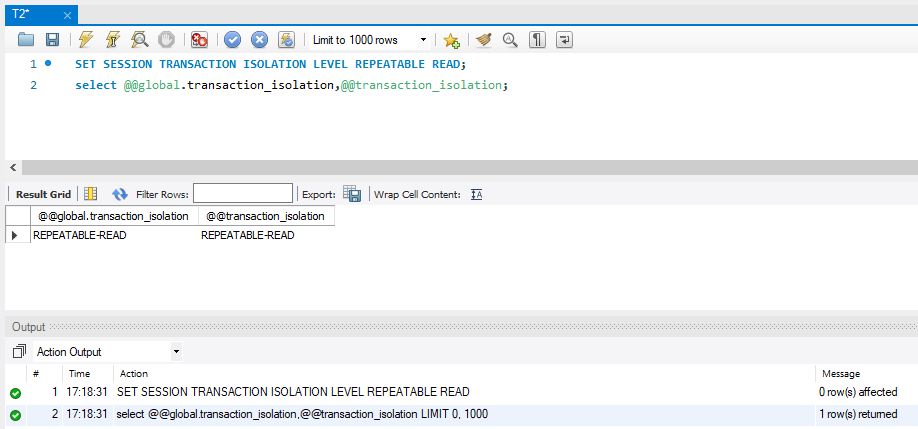918x429 pixels.
Task: Execute all statements with lightning bolt
Action: pyautogui.click(x=85, y=40)
